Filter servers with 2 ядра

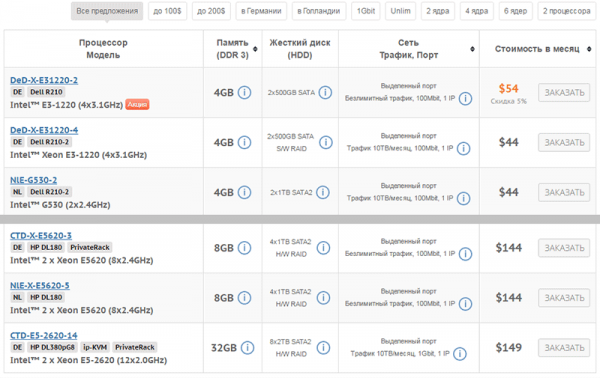pyautogui.click(x=438, y=11)
